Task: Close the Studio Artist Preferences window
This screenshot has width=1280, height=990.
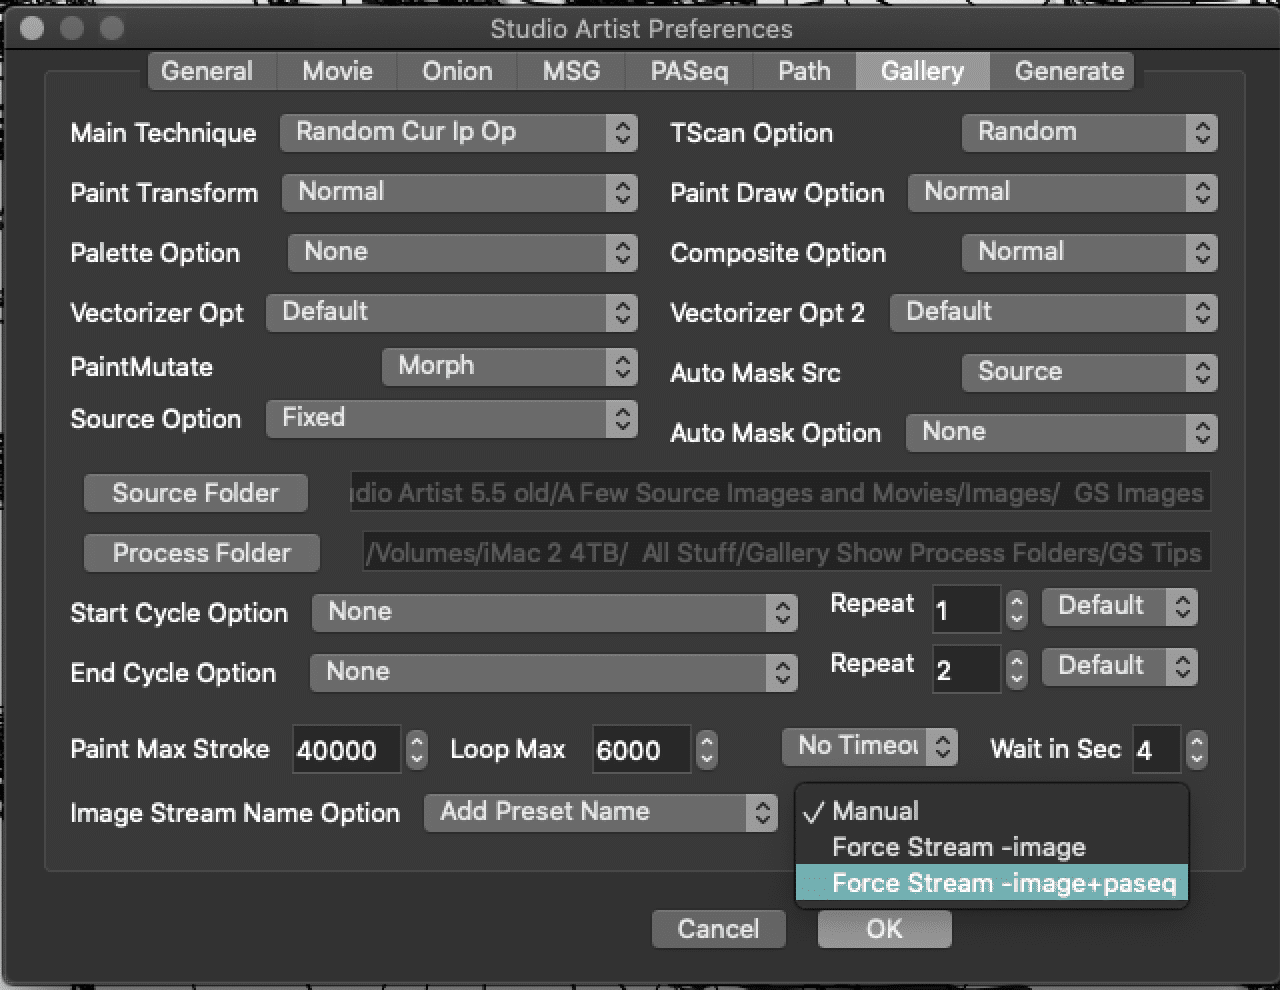Action: point(32,28)
